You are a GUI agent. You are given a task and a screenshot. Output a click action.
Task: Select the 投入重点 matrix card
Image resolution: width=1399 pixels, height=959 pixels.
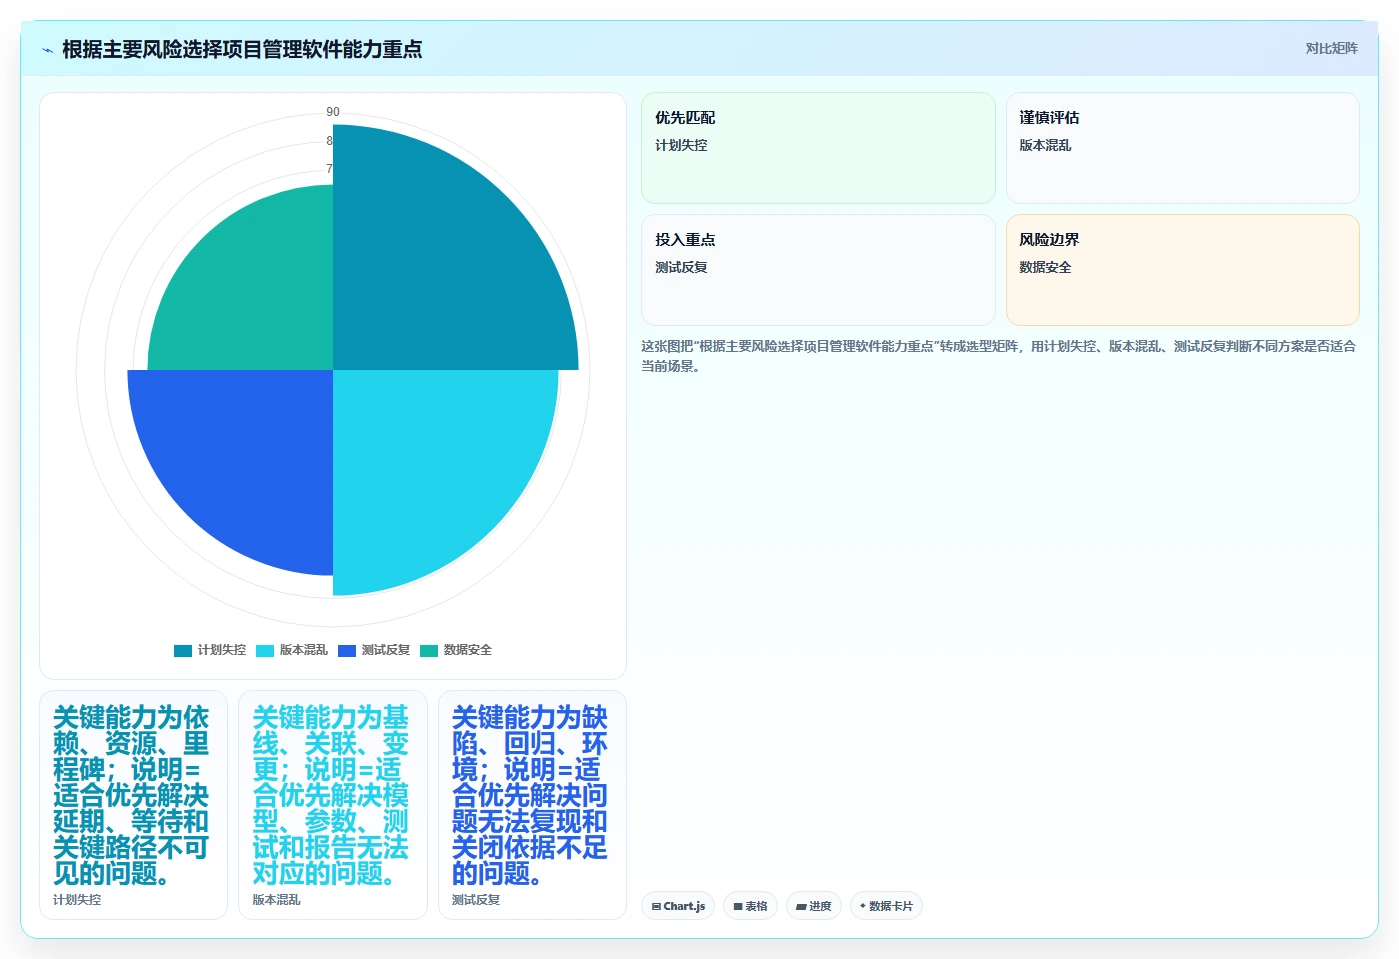[818, 270]
